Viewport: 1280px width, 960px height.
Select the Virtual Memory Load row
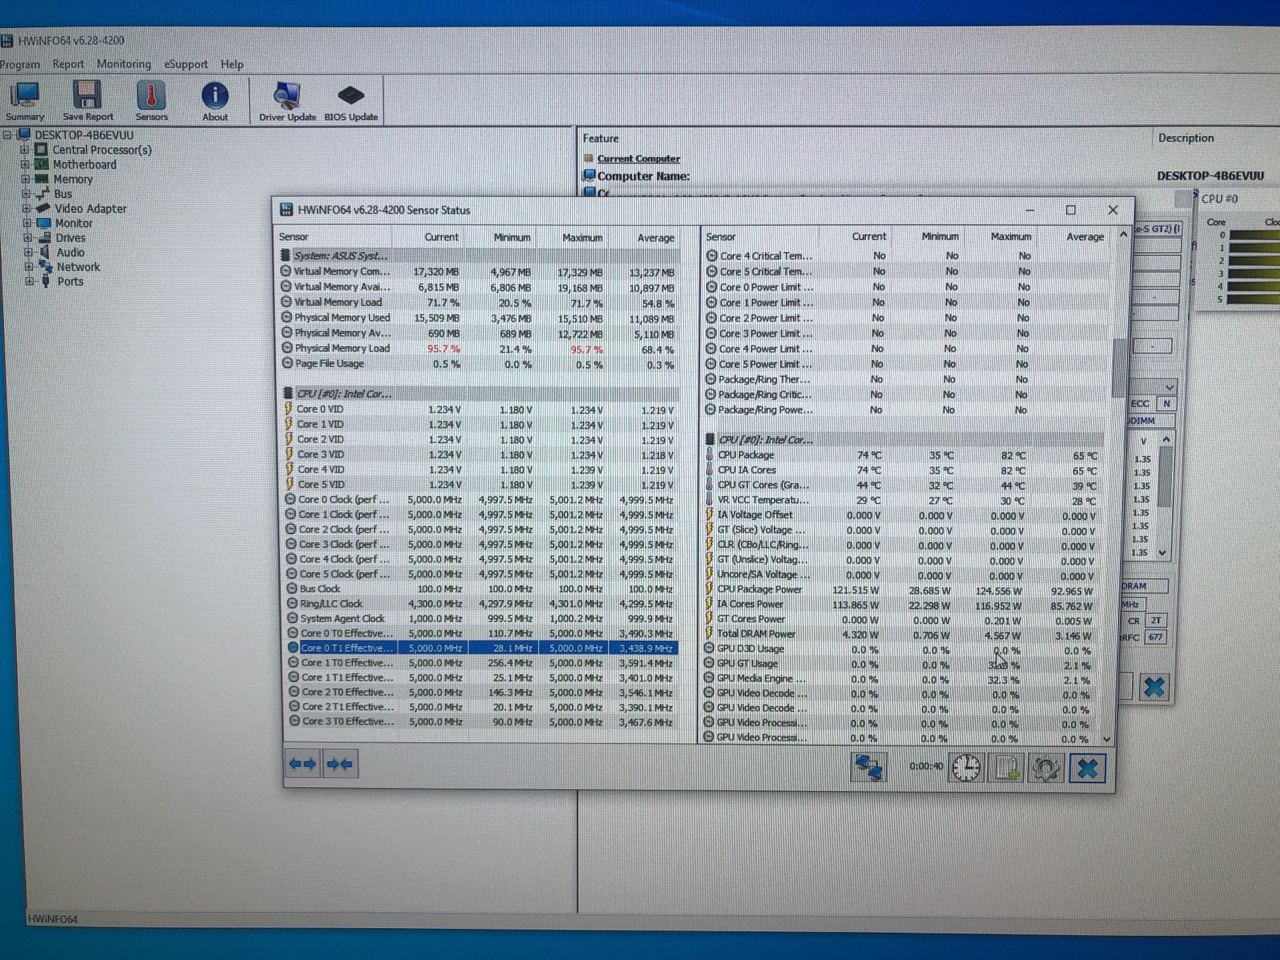point(479,302)
